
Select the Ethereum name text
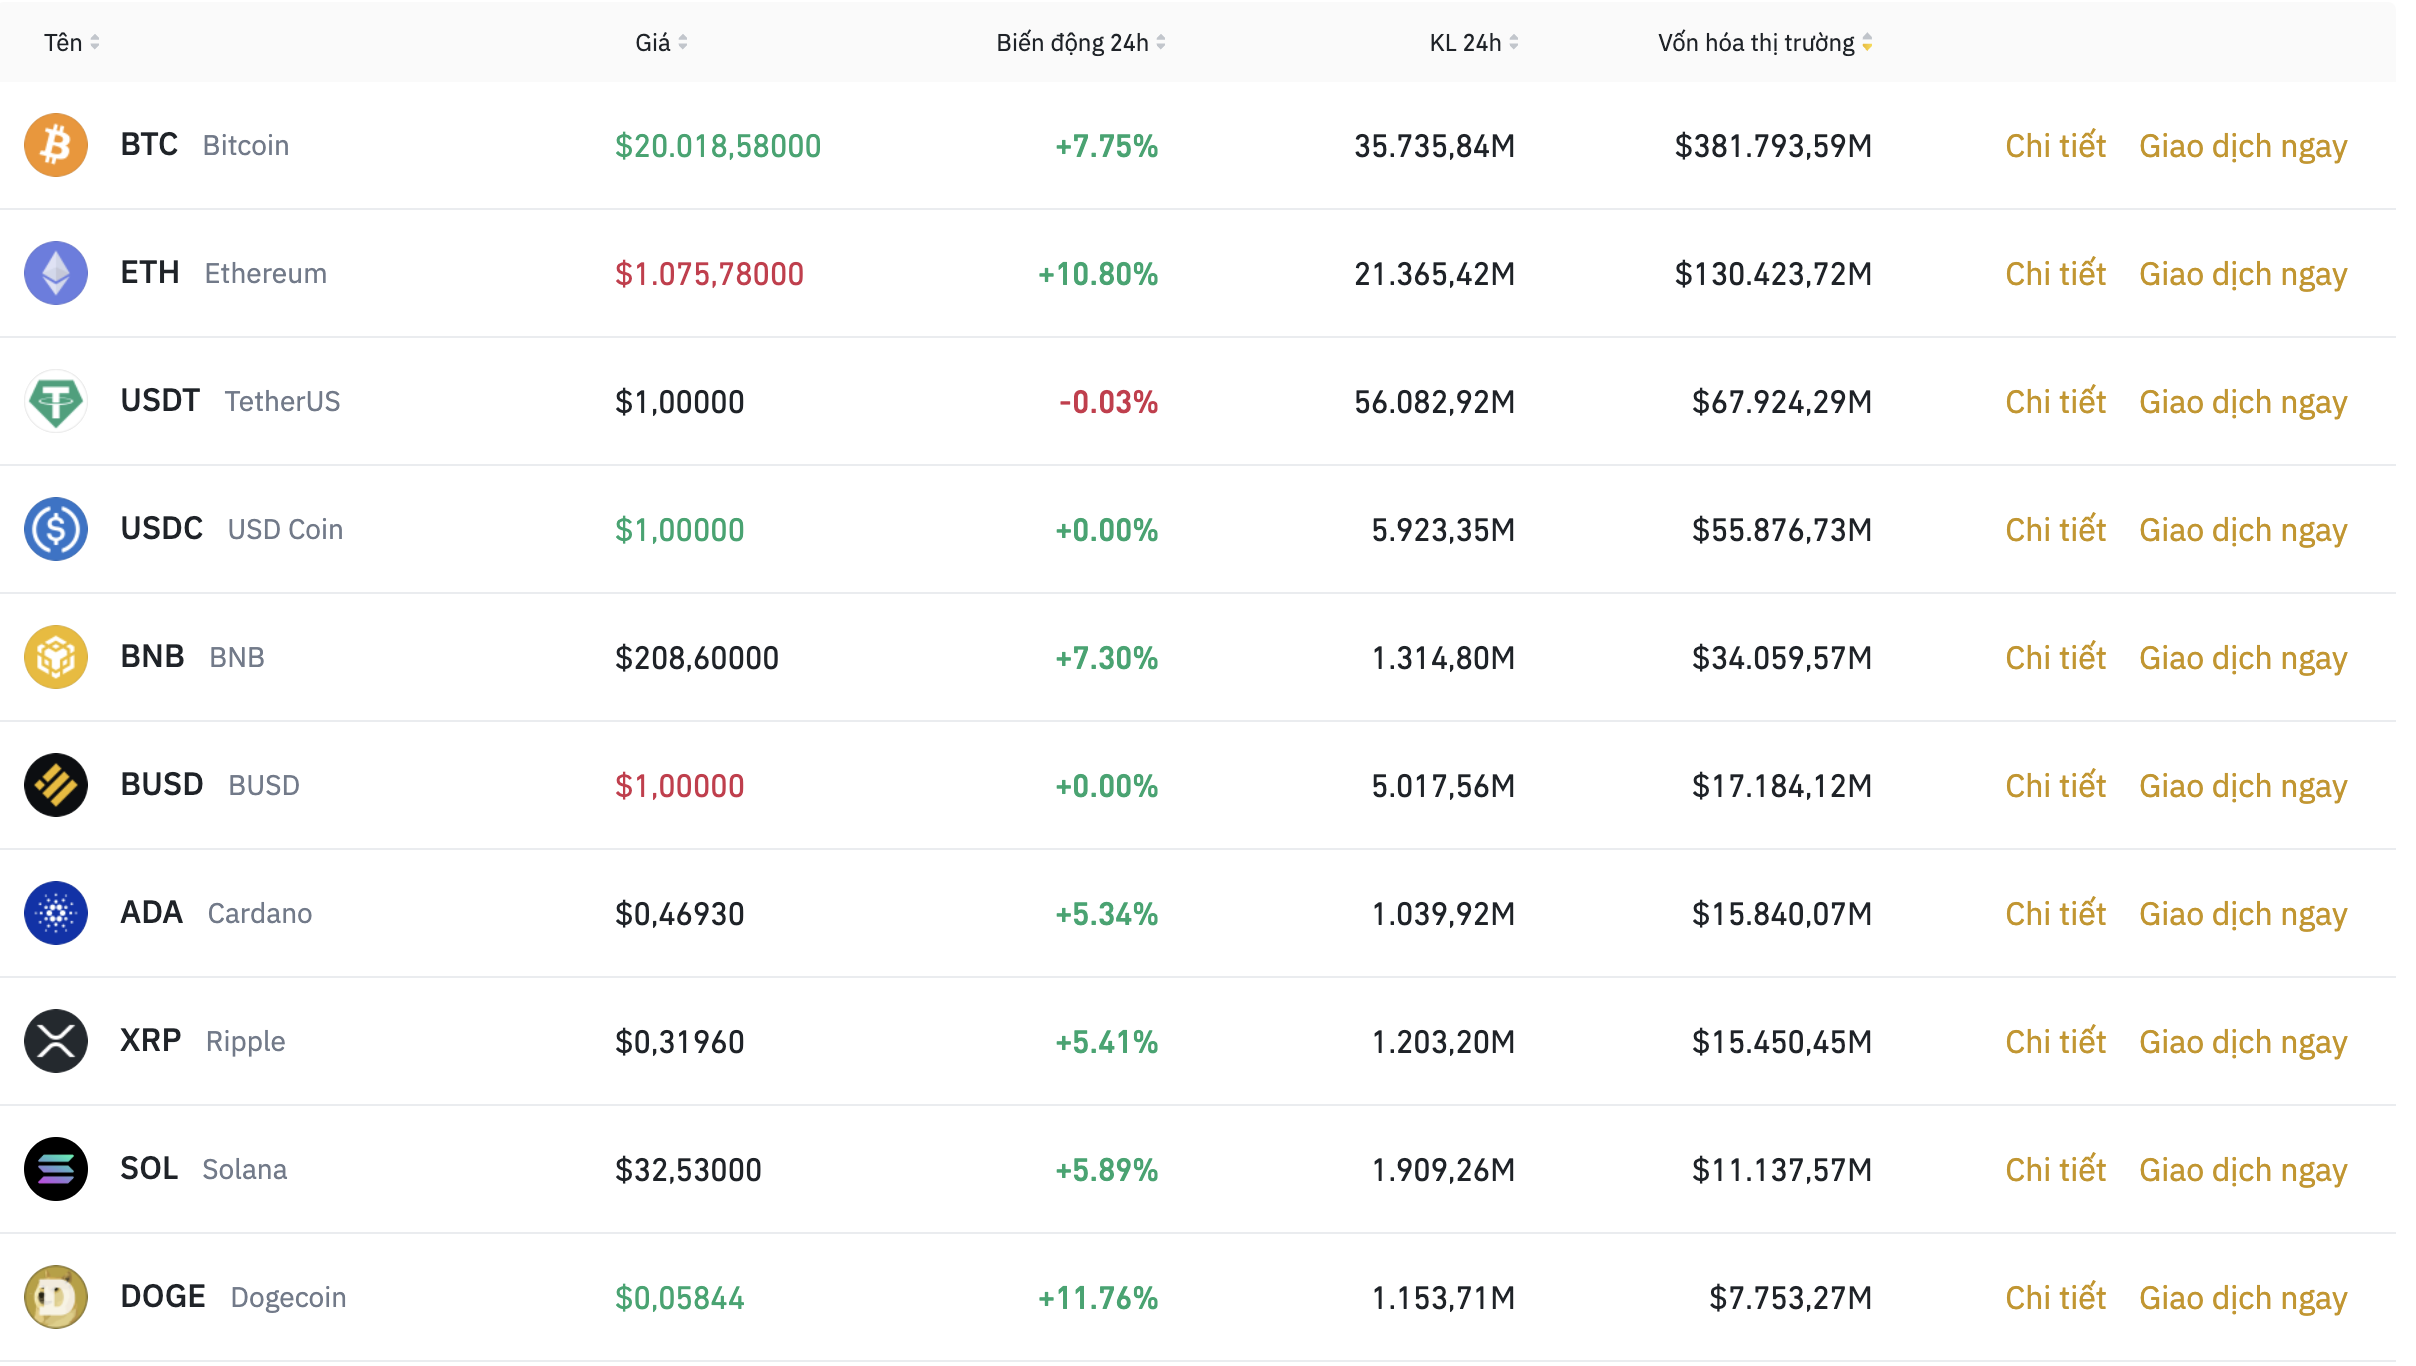pos(266,274)
